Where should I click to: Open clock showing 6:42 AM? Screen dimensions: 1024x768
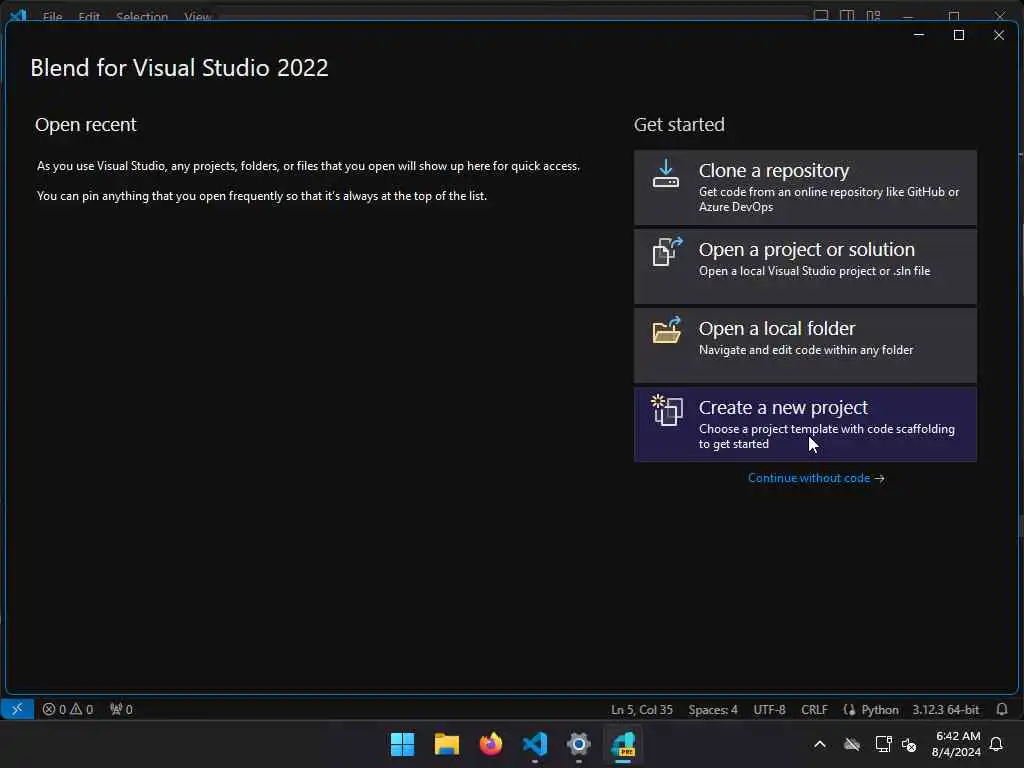[x=956, y=744]
